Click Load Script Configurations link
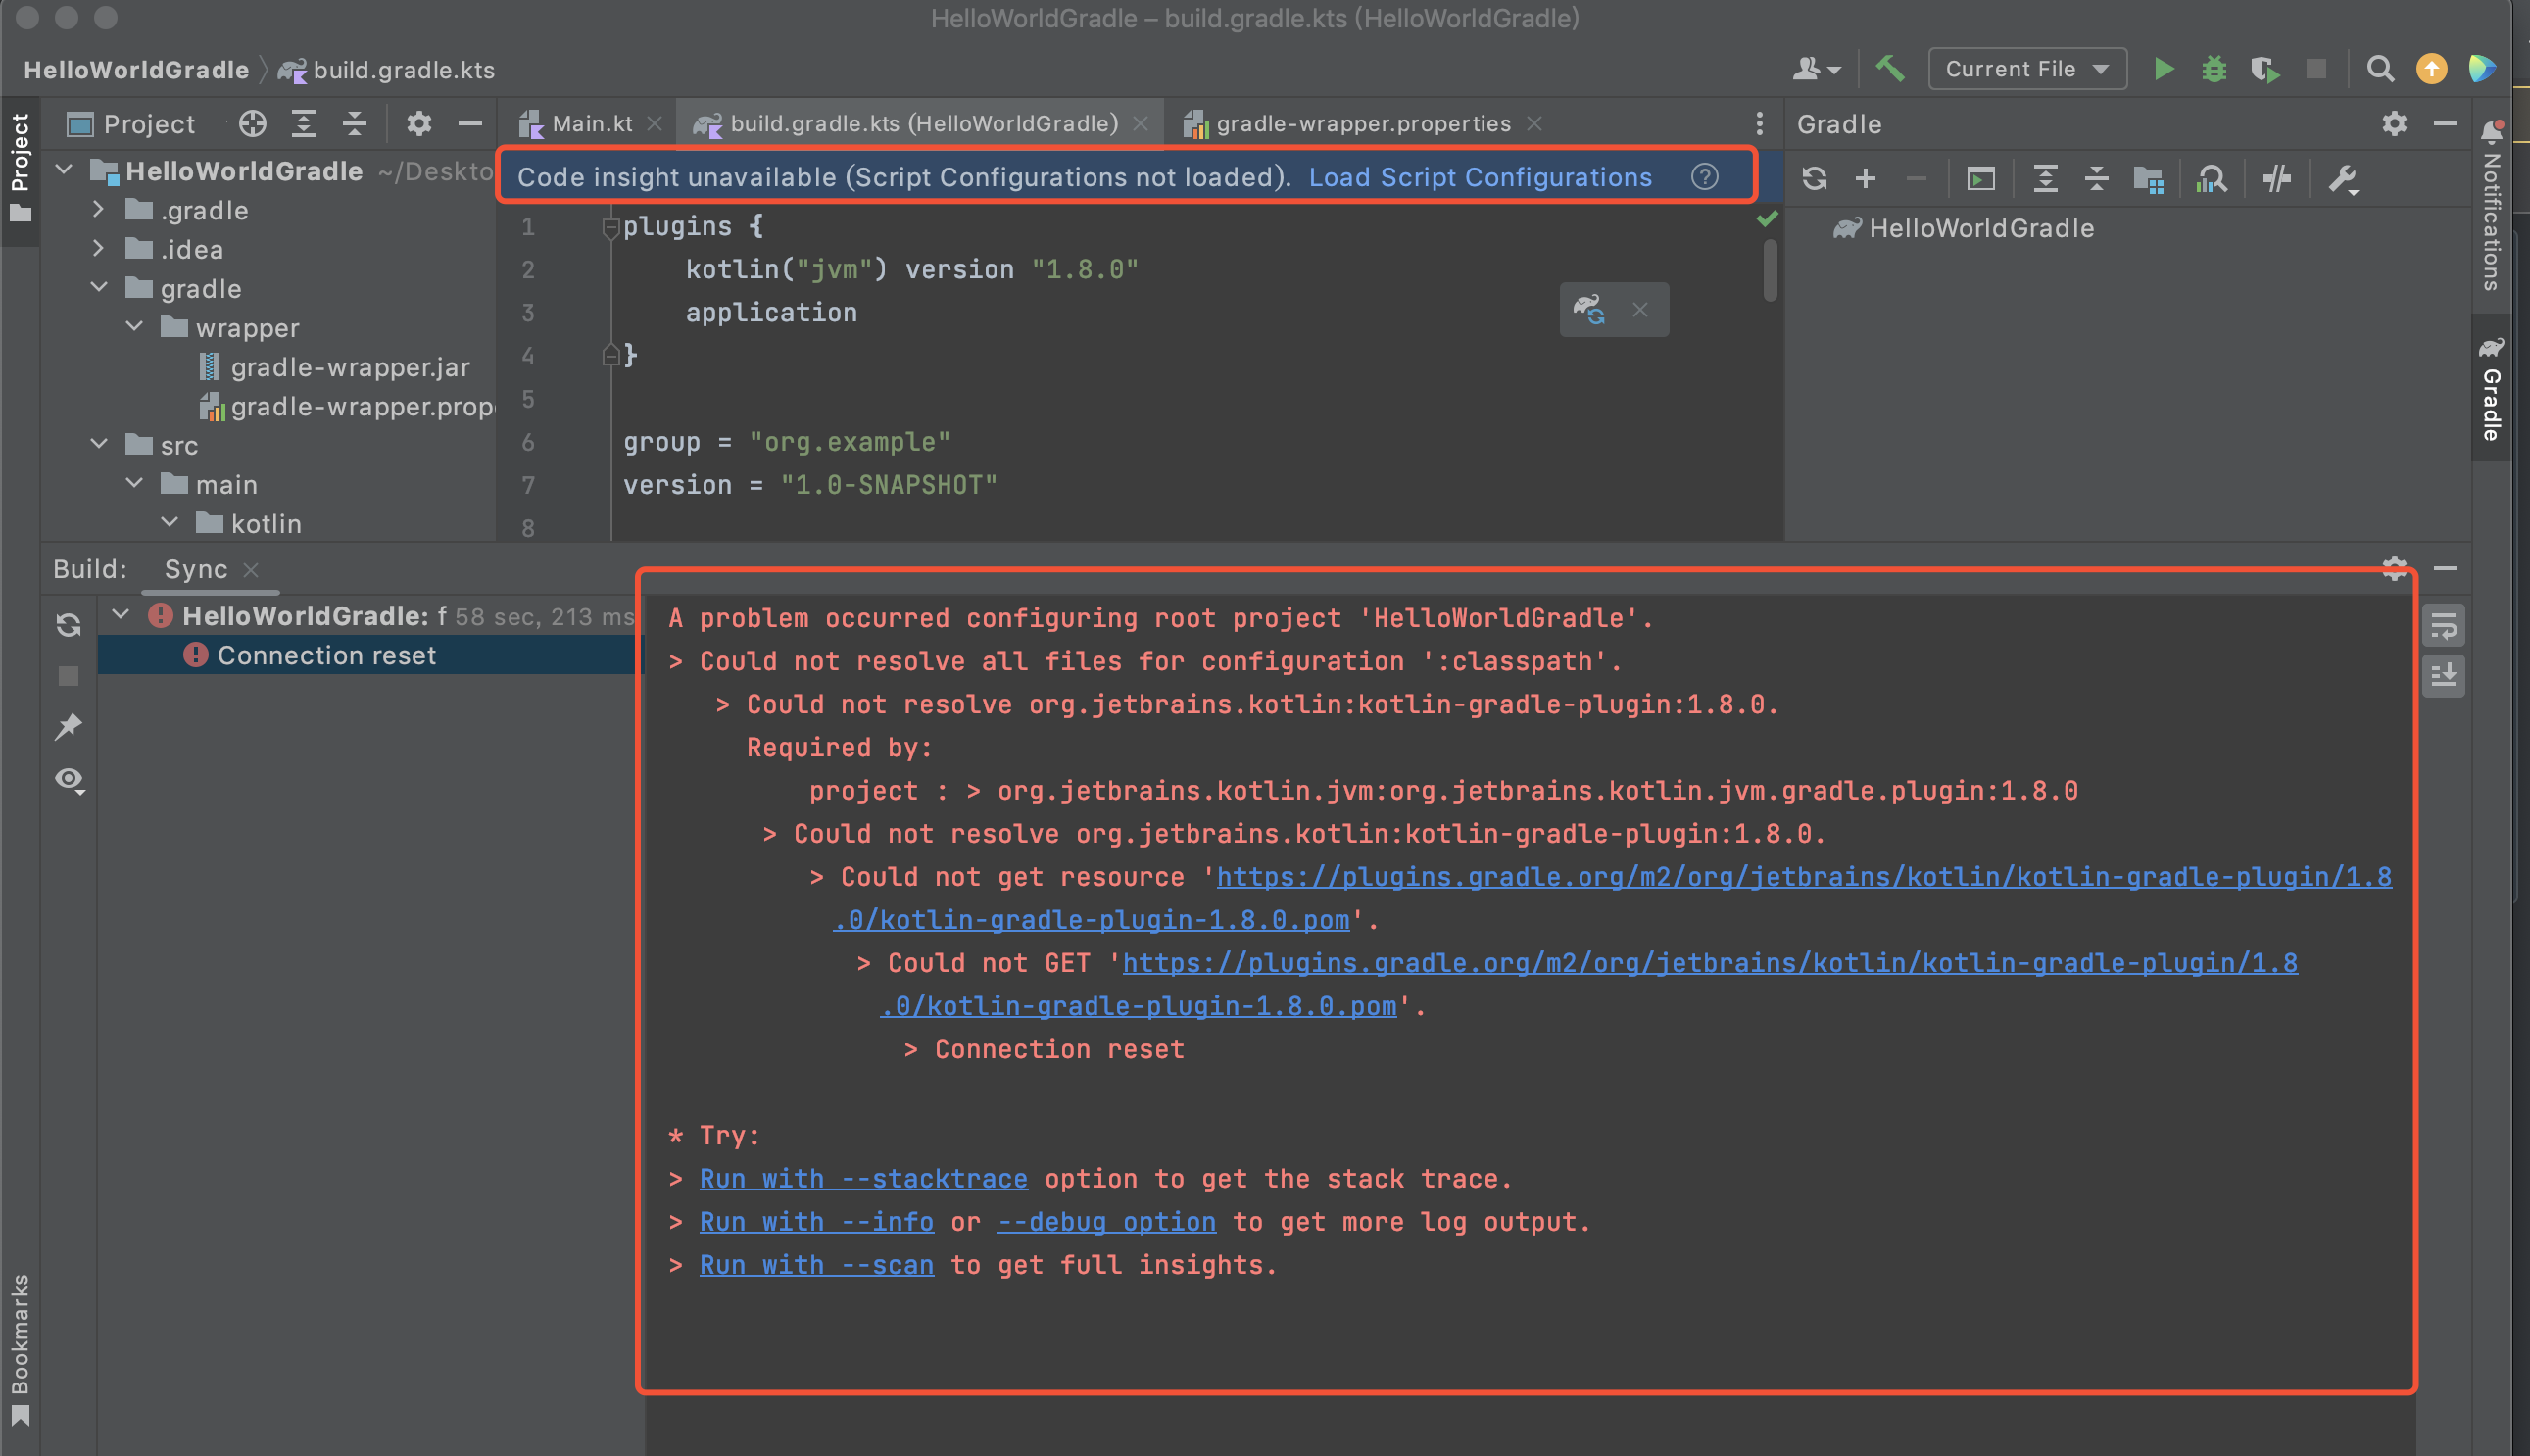This screenshot has height=1456, width=2530. pos(1480,177)
